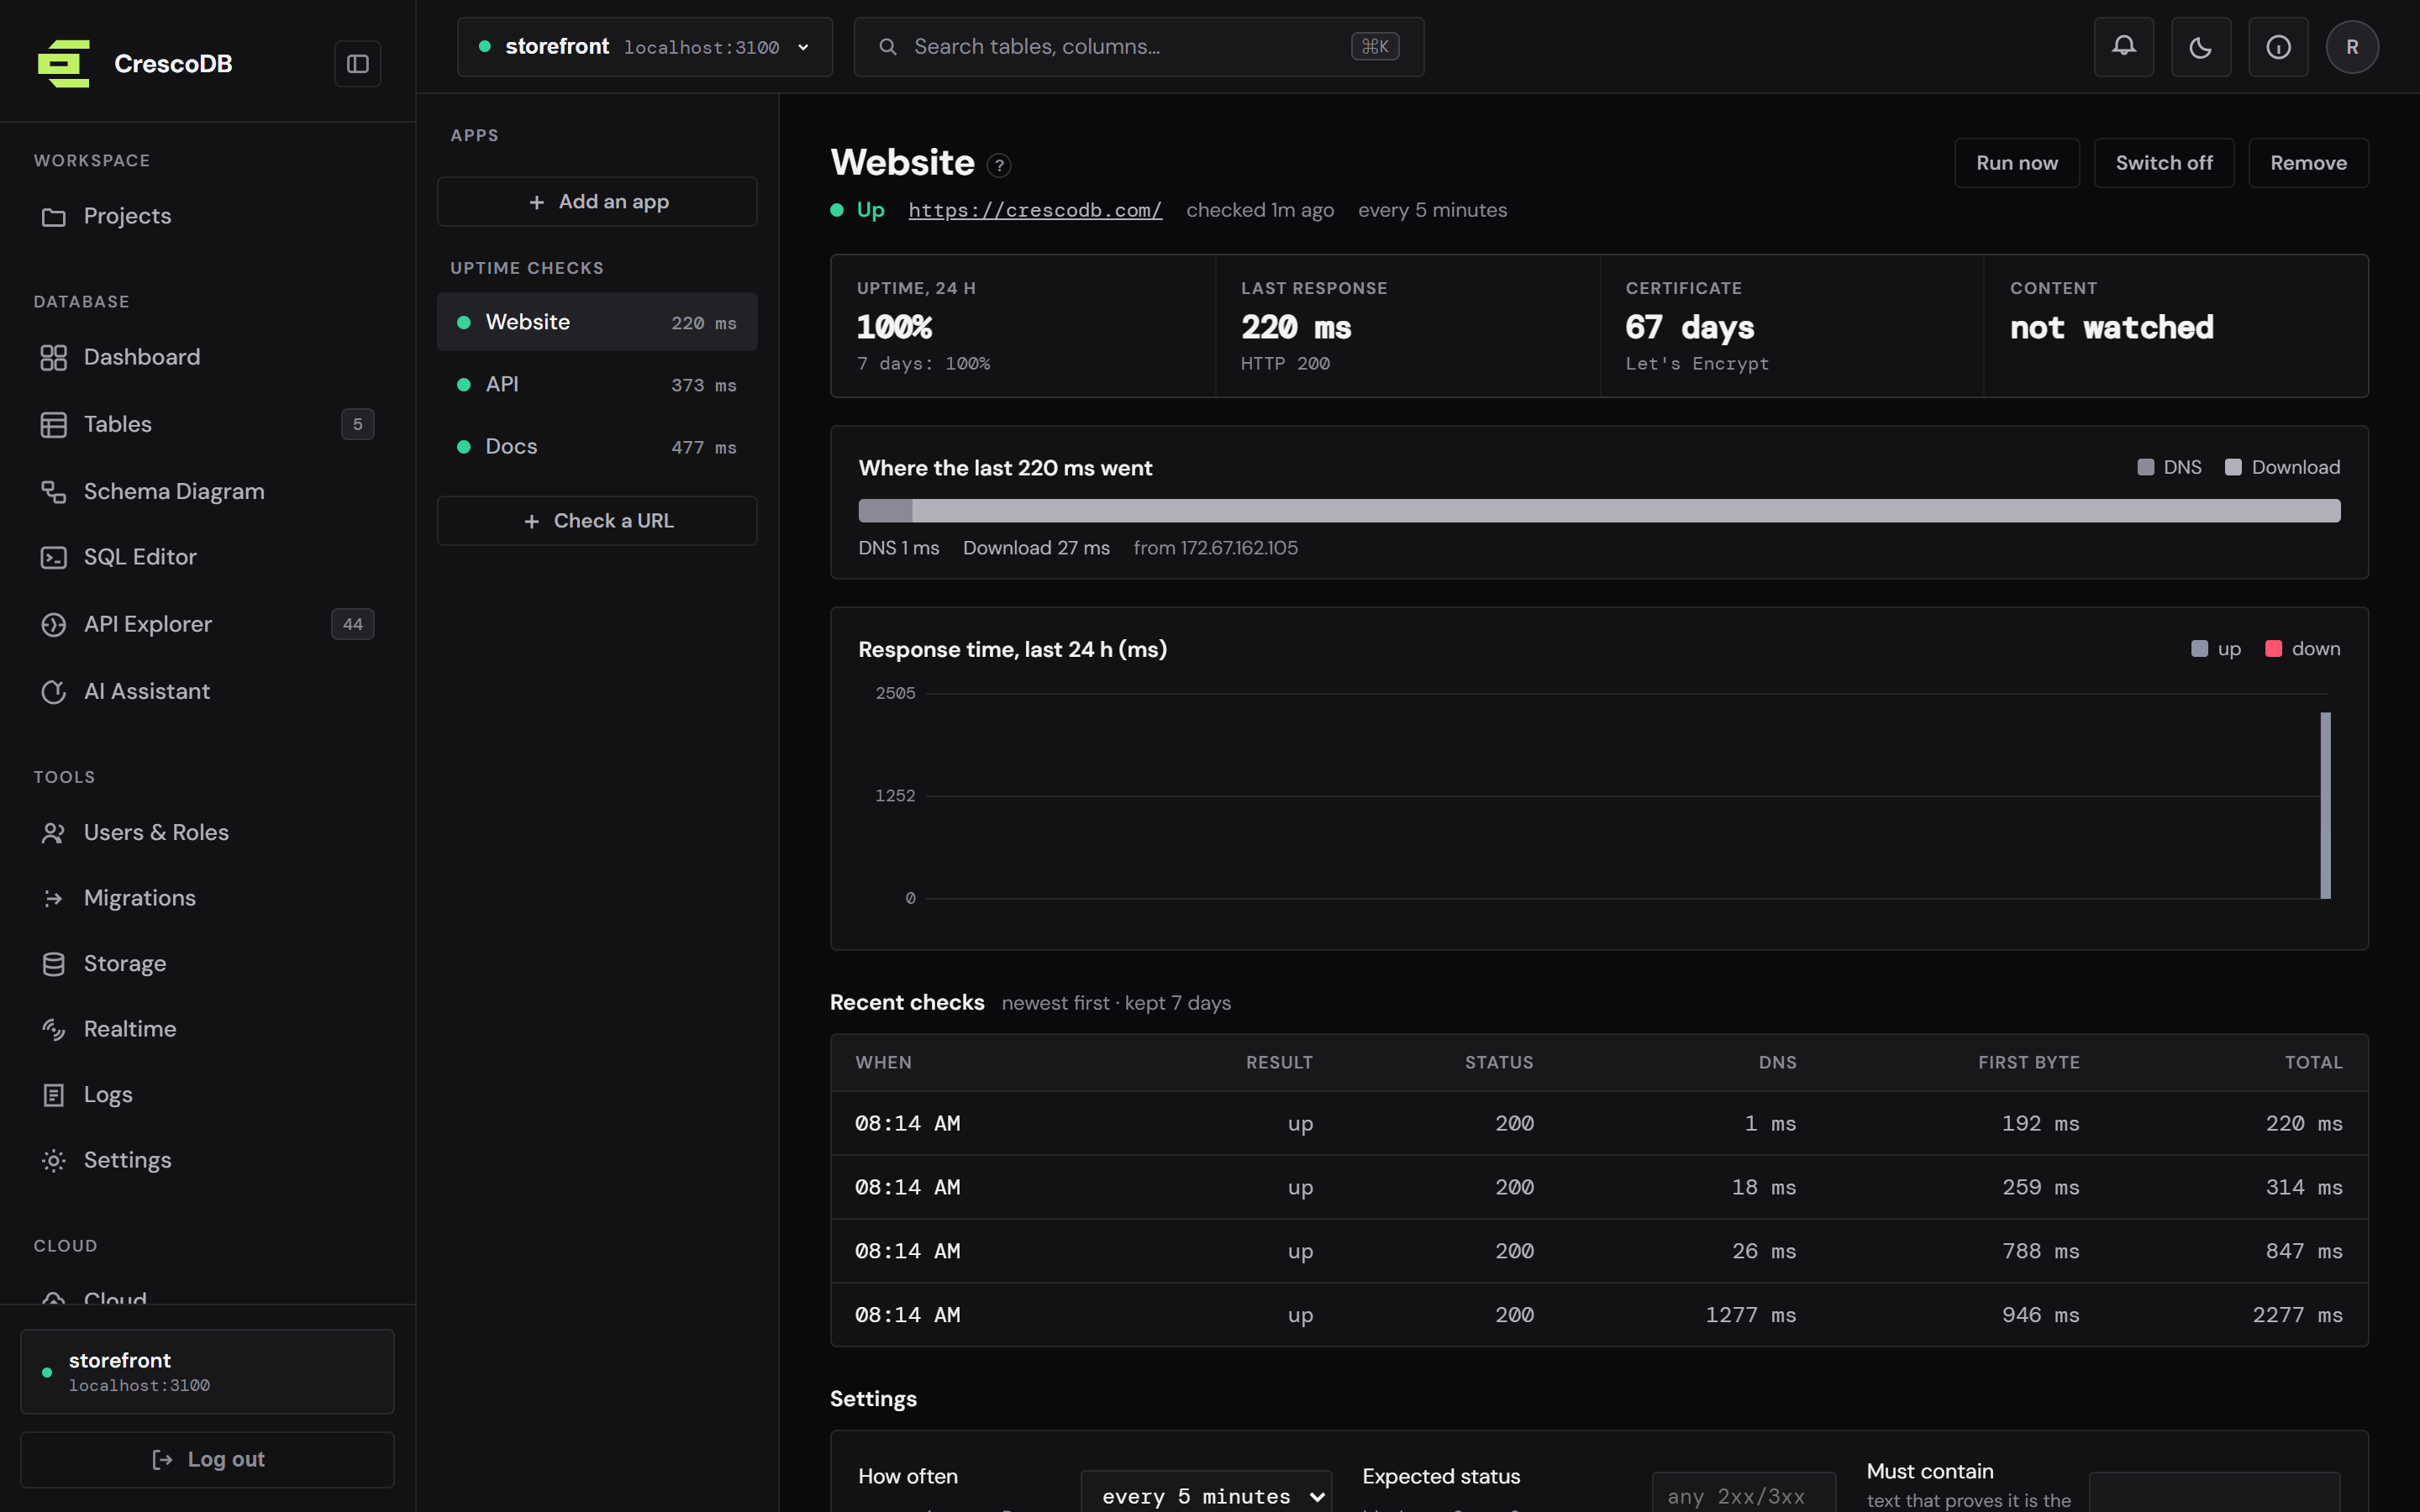
Task: Toggle dark mode moon icon
Action: pos(2200,47)
